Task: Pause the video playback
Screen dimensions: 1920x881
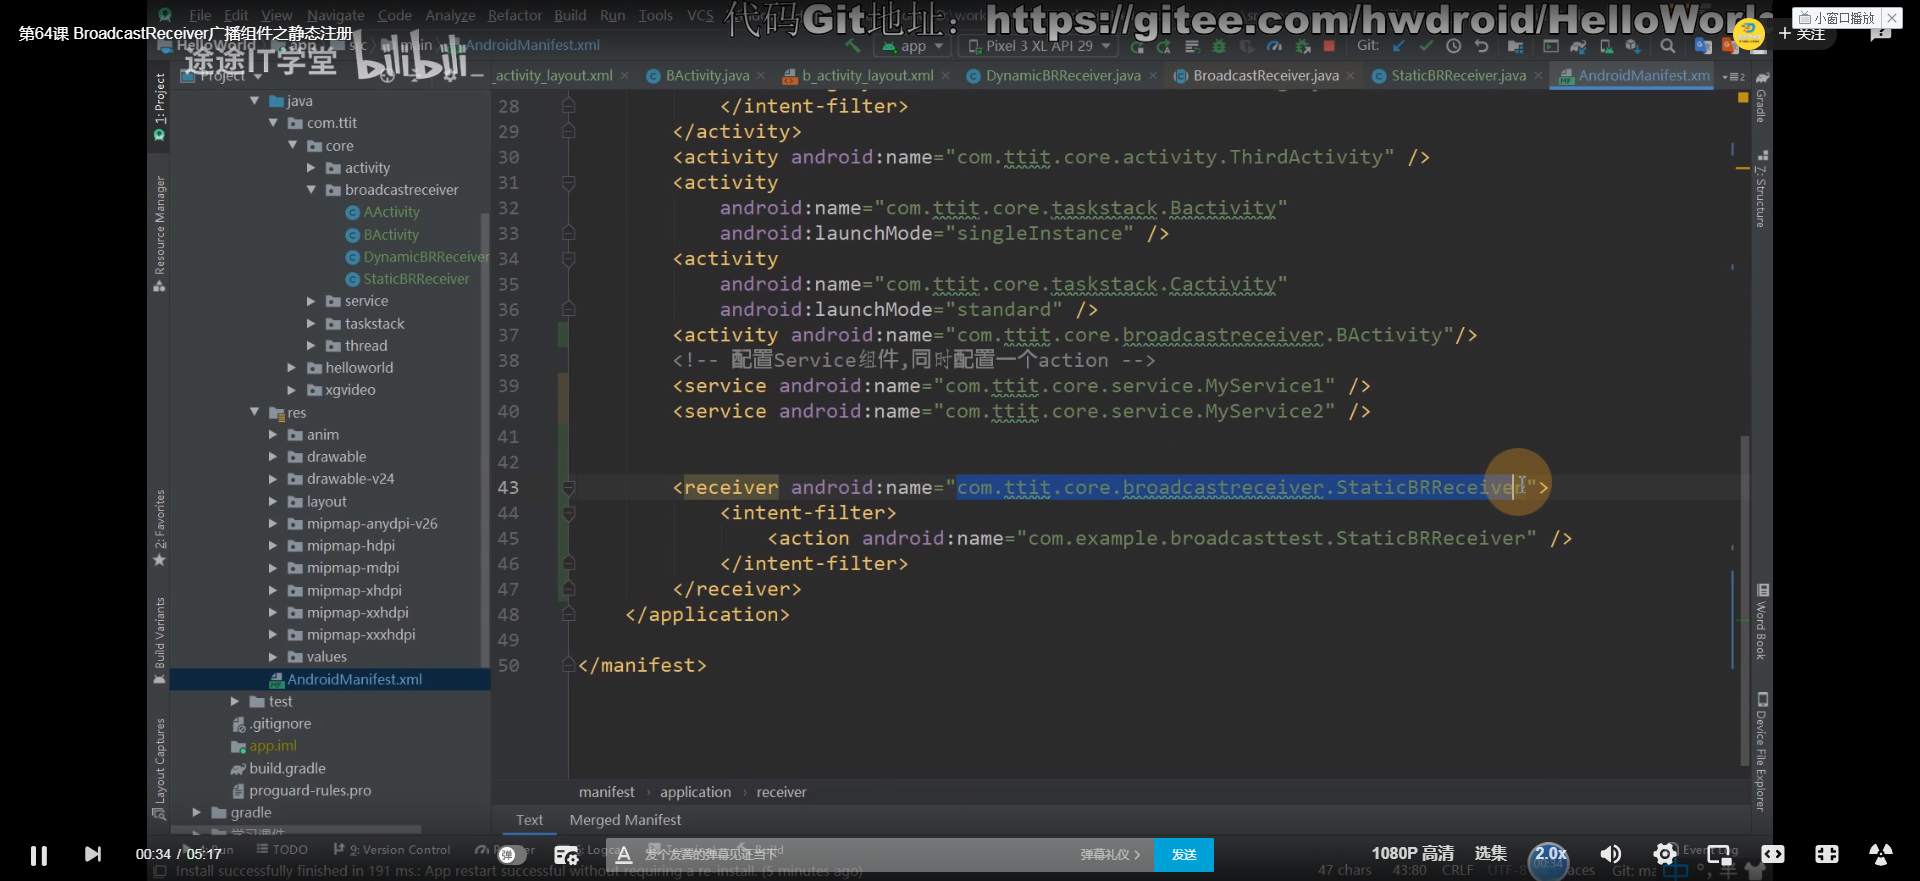Action: pyautogui.click(x=38, y=855)
